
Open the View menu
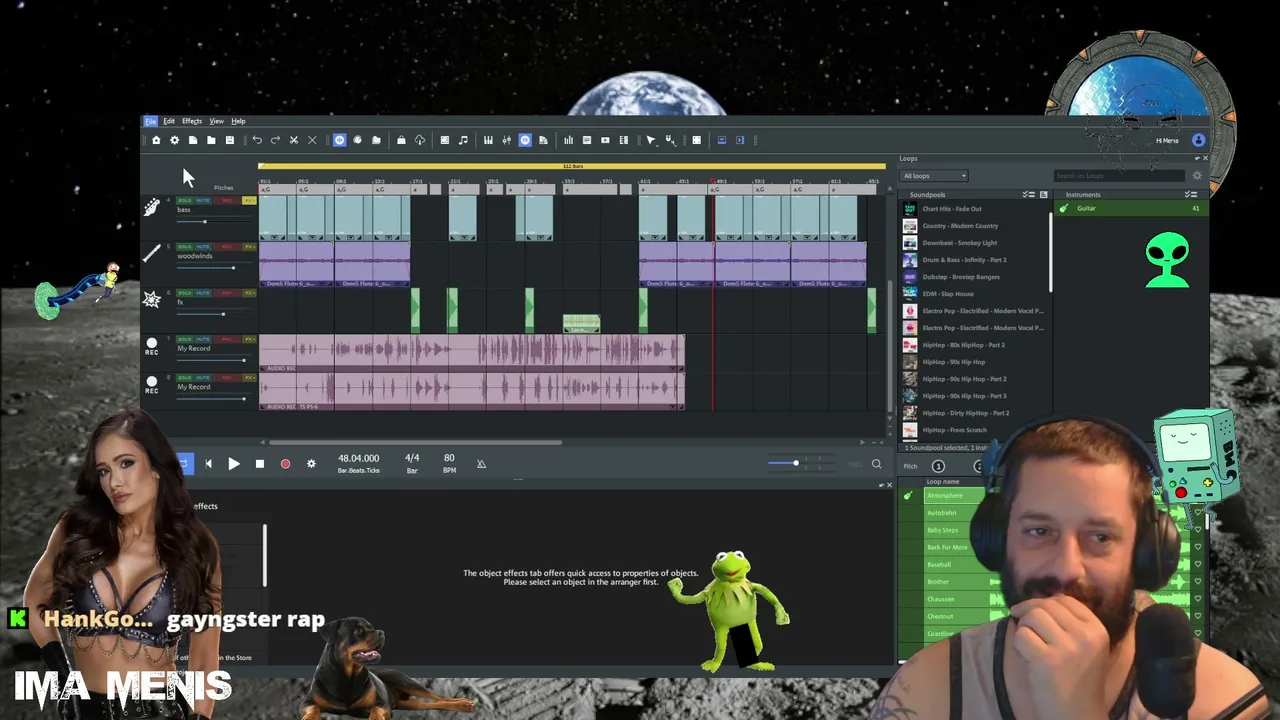(216, 121)
